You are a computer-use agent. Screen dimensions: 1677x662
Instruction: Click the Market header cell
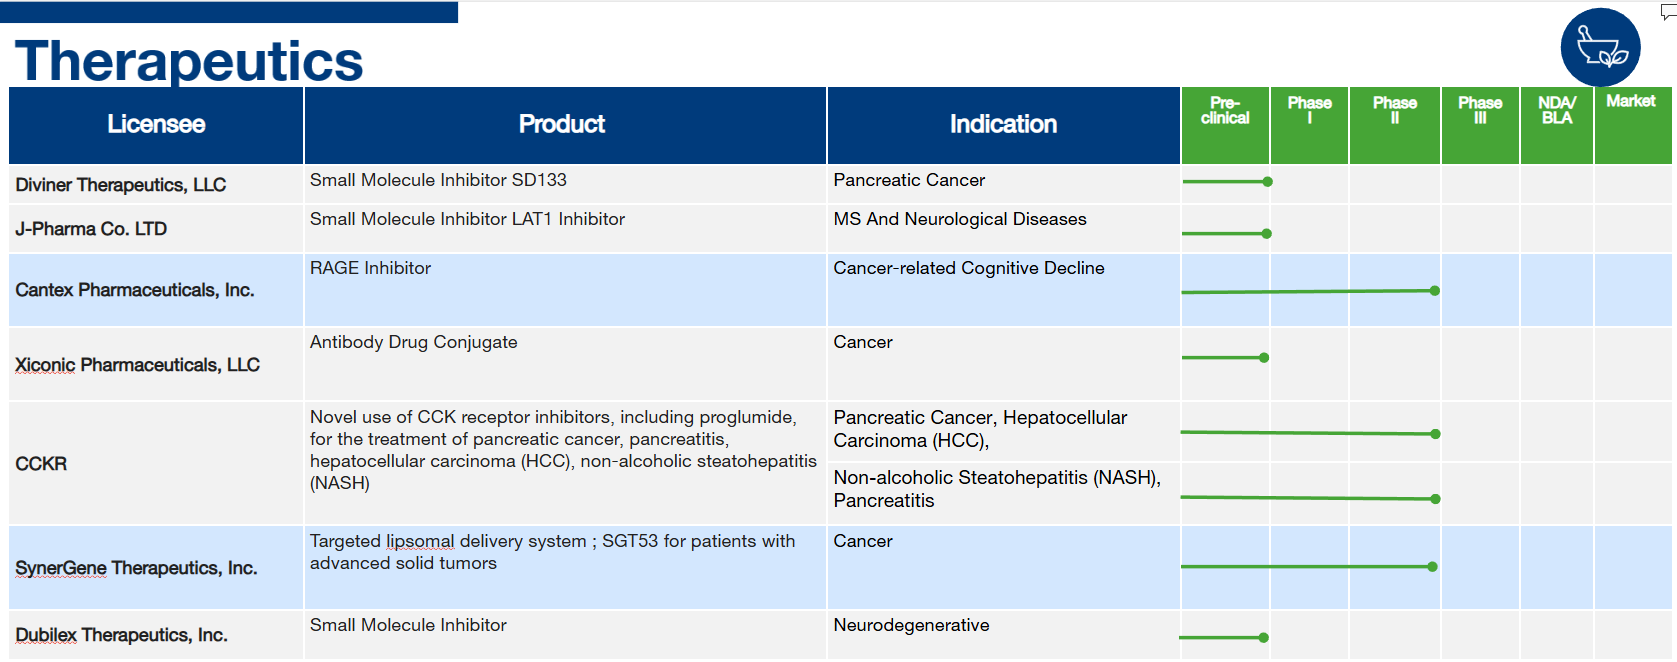coord(1633,125)
